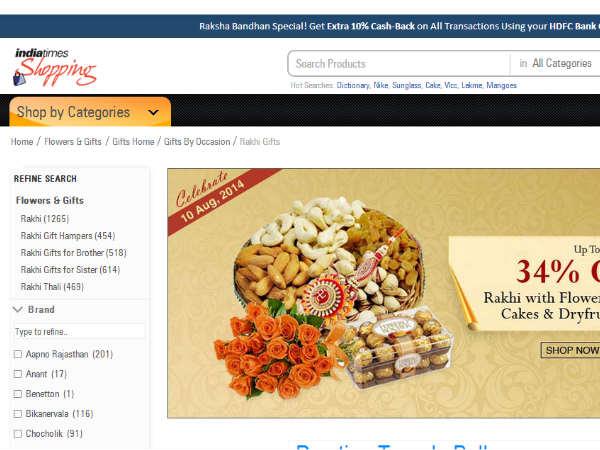Select the Bikanervala brand checkbox
Image resolution: width=600 pixels, height=450 pixels.
(x=18, y=414)
